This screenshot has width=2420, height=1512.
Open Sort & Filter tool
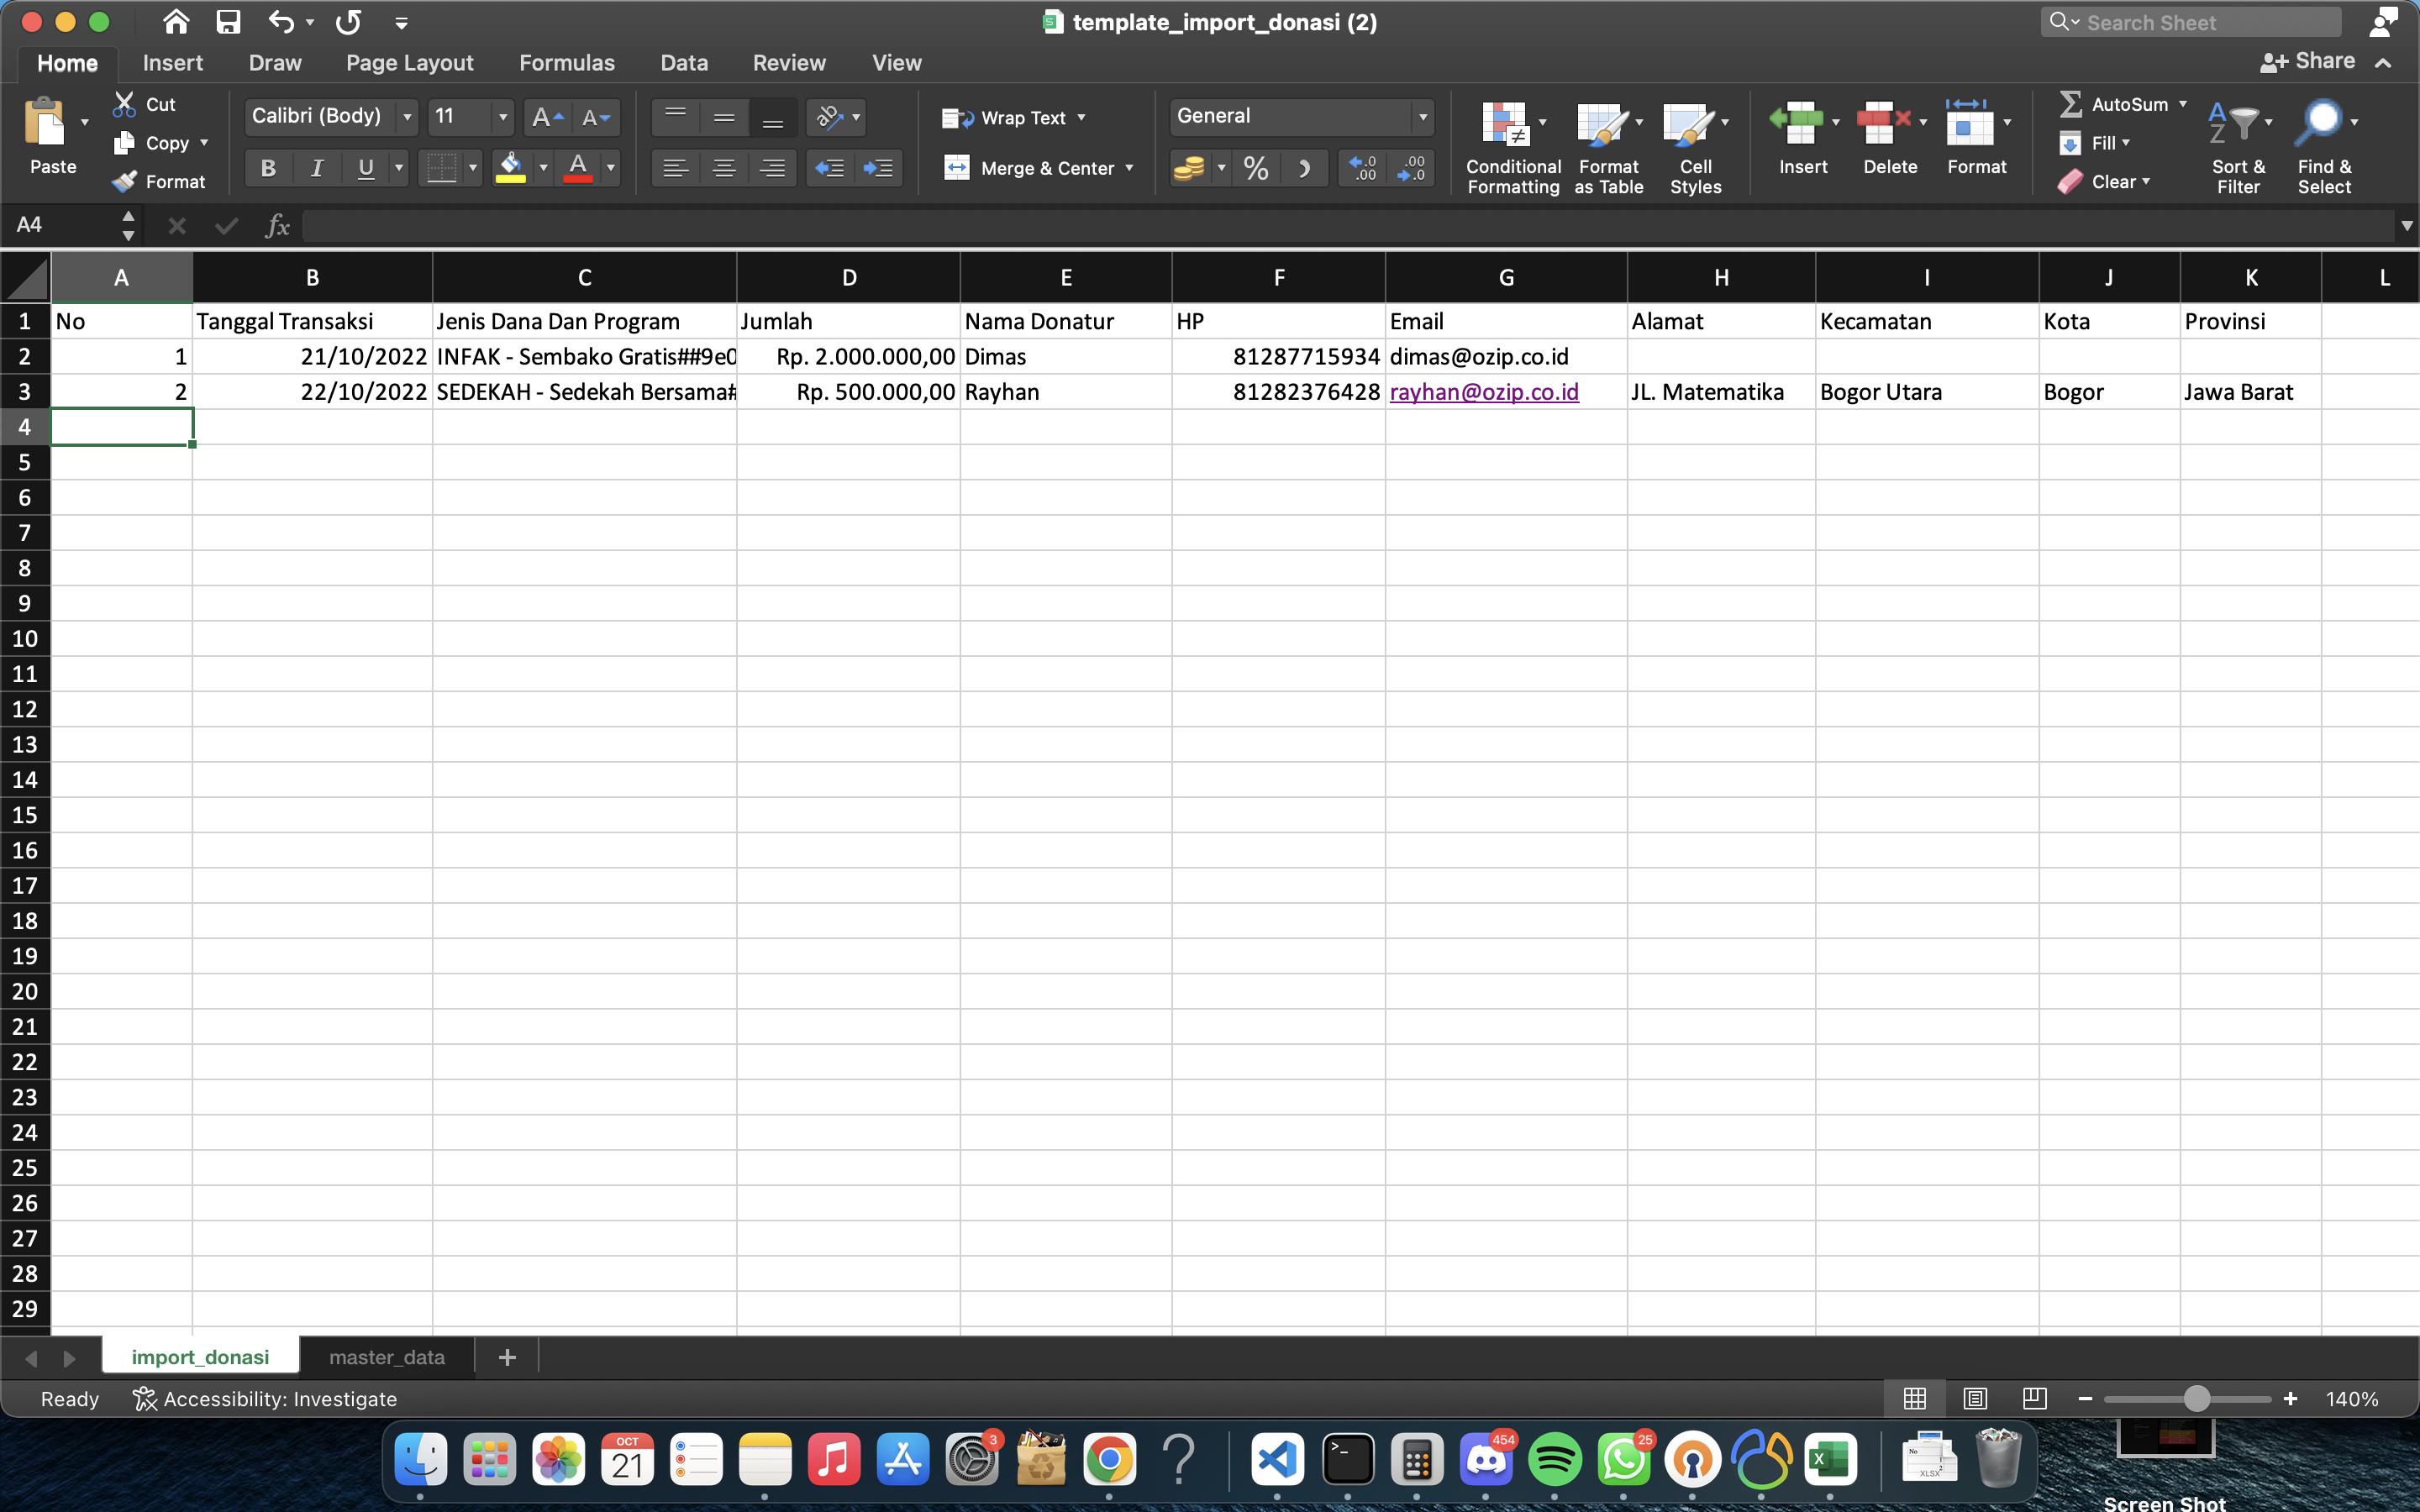(x=2236, y=125)
